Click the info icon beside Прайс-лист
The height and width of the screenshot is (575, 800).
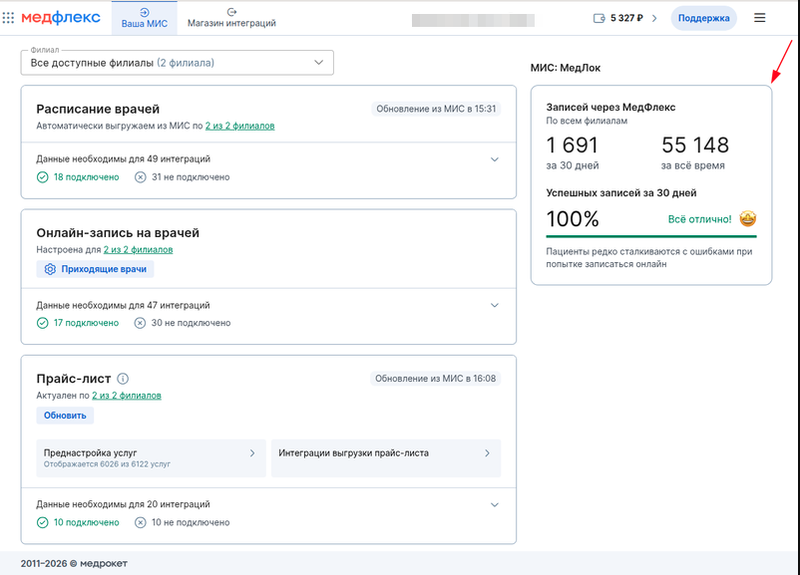click(123, 379)
